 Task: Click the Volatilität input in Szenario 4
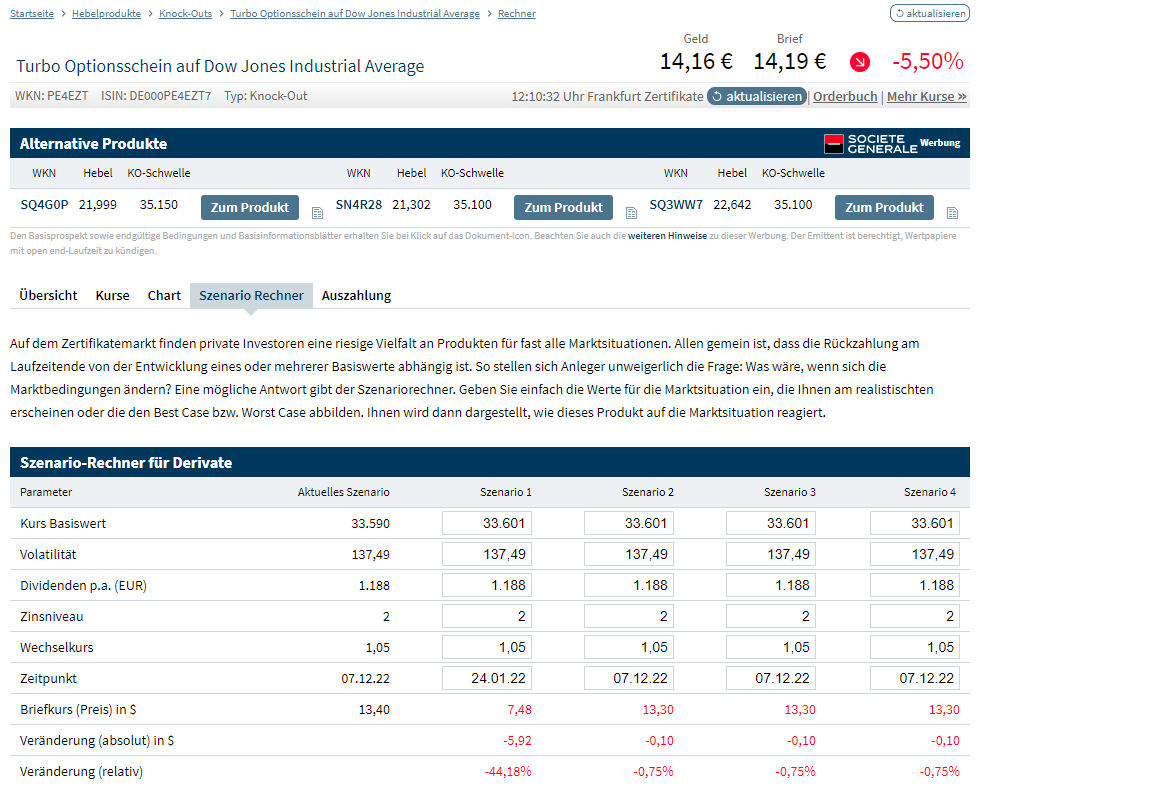click(914, 553)
